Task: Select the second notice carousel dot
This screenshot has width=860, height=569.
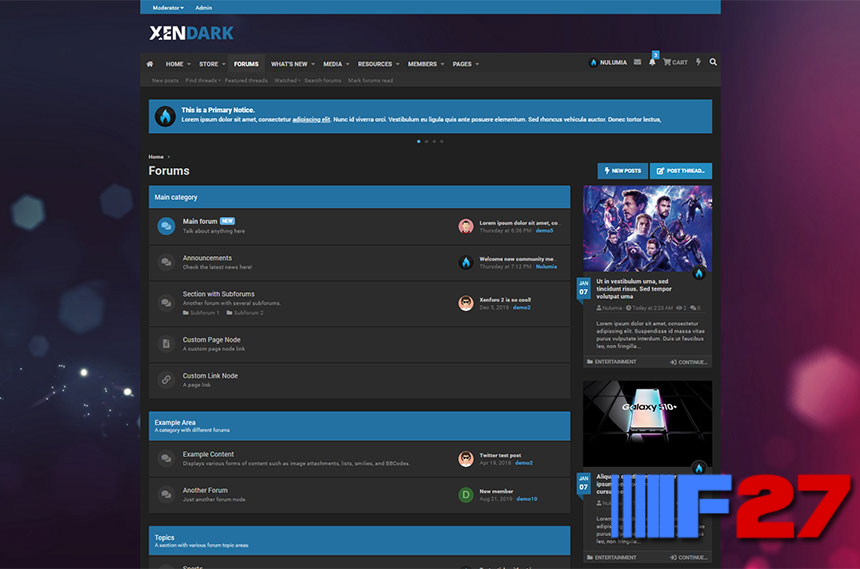Action: 426,141
